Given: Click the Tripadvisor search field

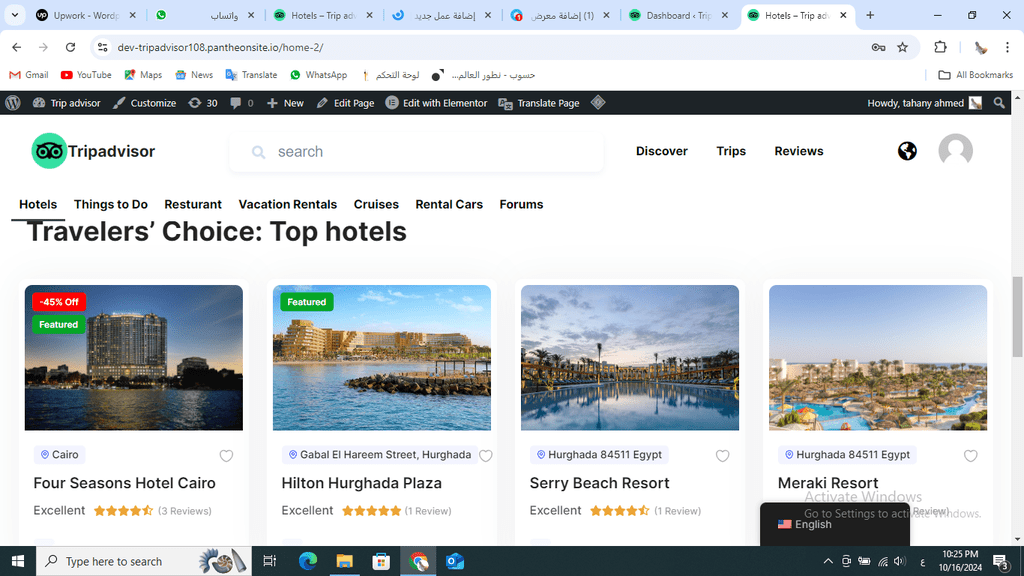Looking at the screenshot, I should tap(417, 152).
